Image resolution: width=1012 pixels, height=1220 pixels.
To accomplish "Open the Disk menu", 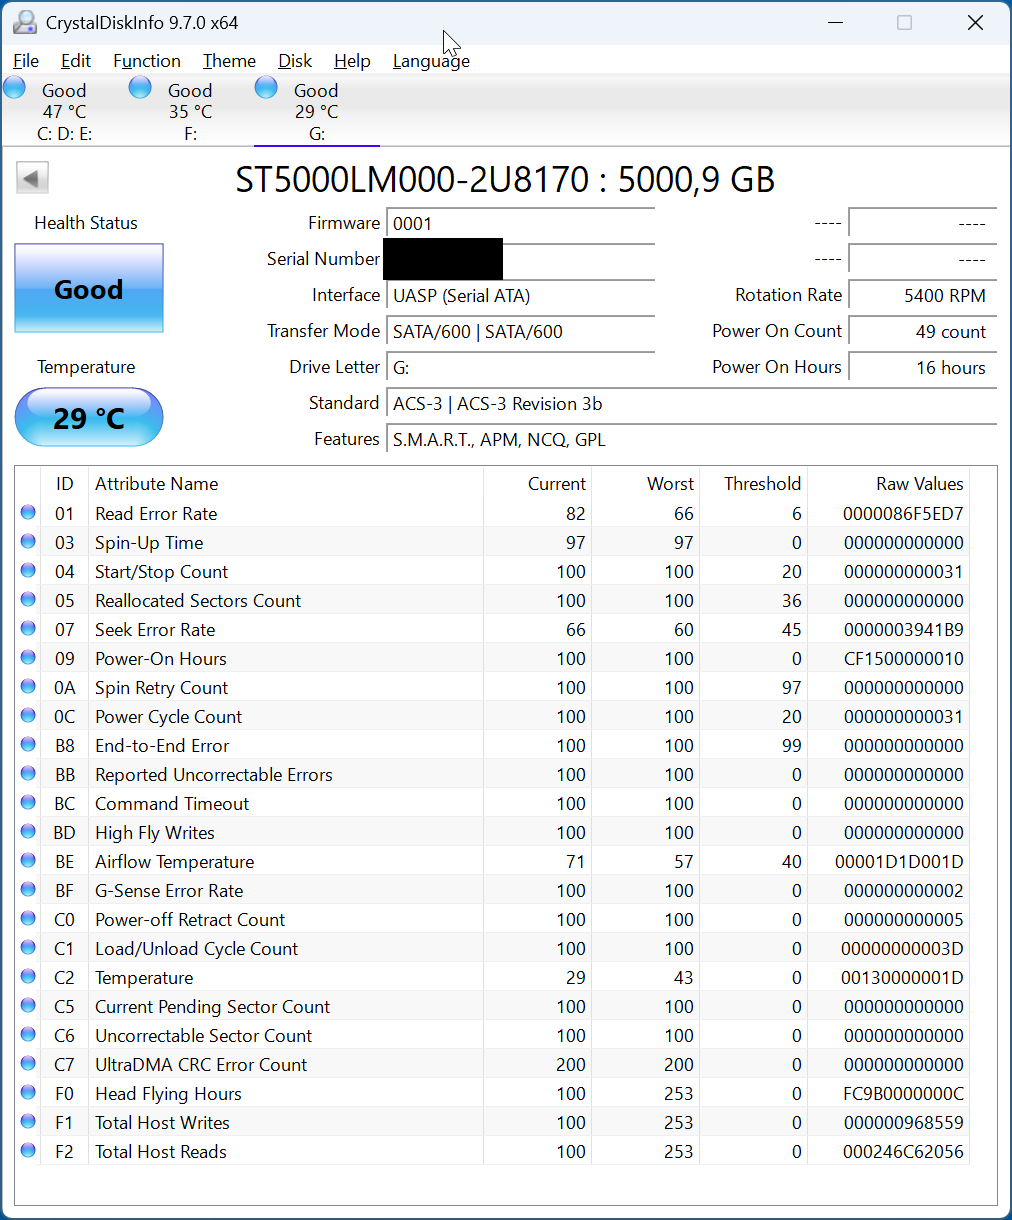I will 295,61.
